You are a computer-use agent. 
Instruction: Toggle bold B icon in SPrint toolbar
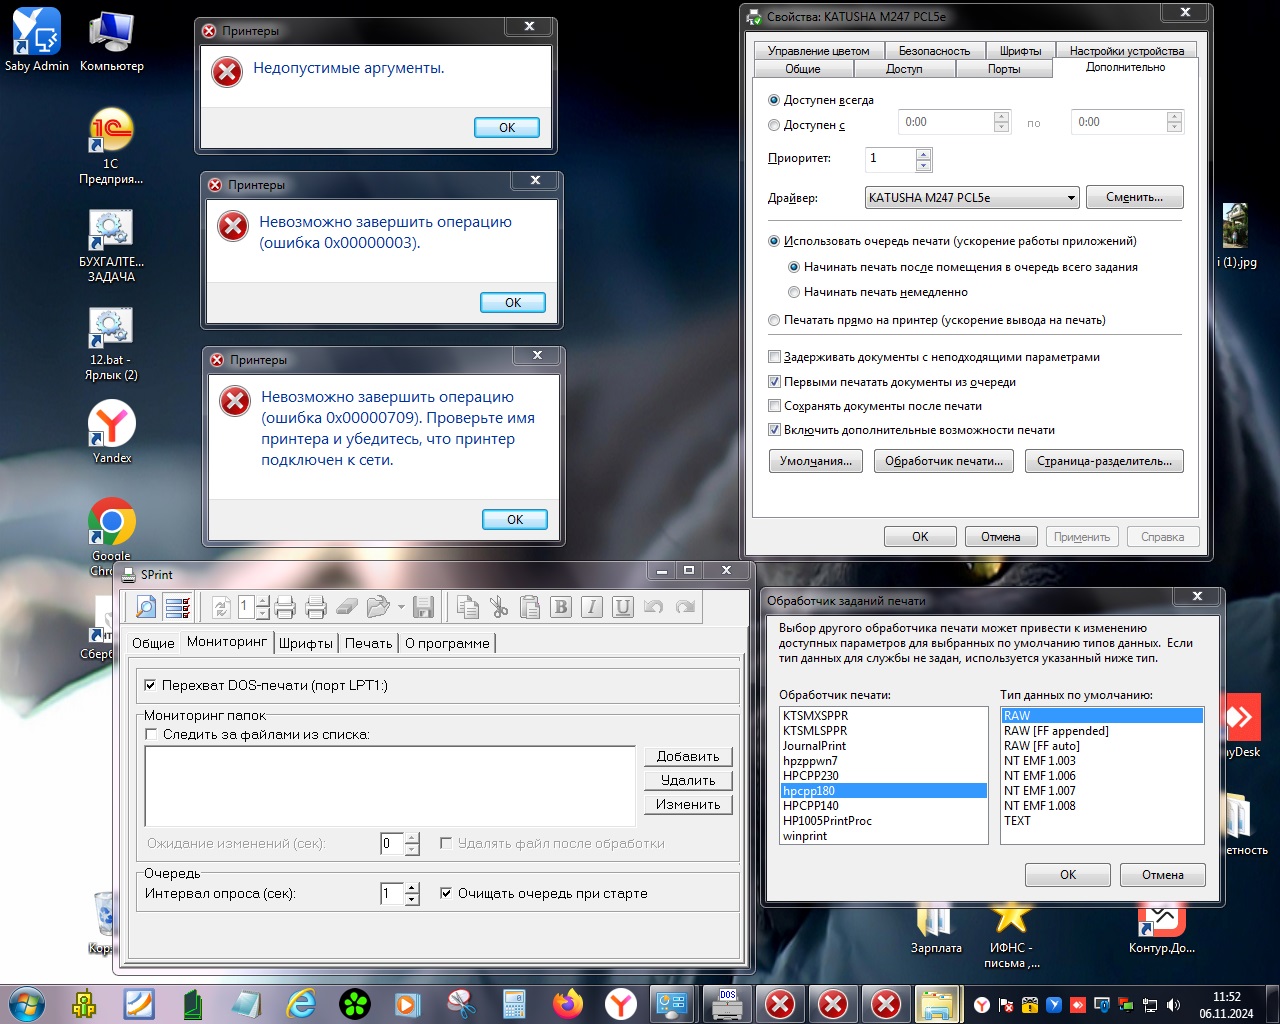point(561,607)
